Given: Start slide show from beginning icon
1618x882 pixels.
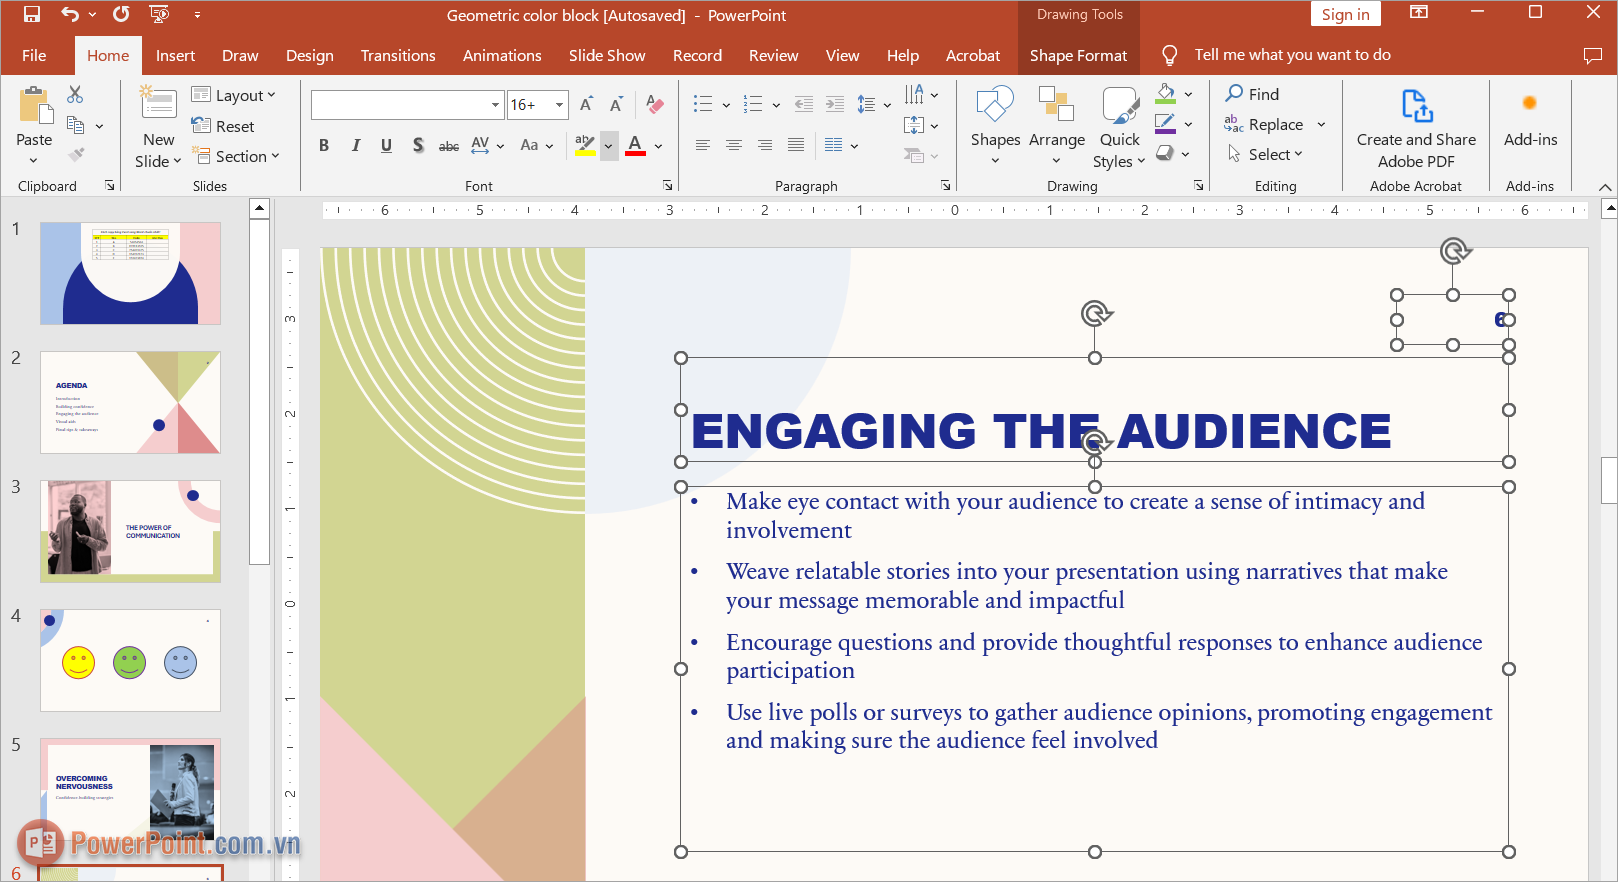Looking at the screenshot, I should pyautogui.click(x=159, y=14).
